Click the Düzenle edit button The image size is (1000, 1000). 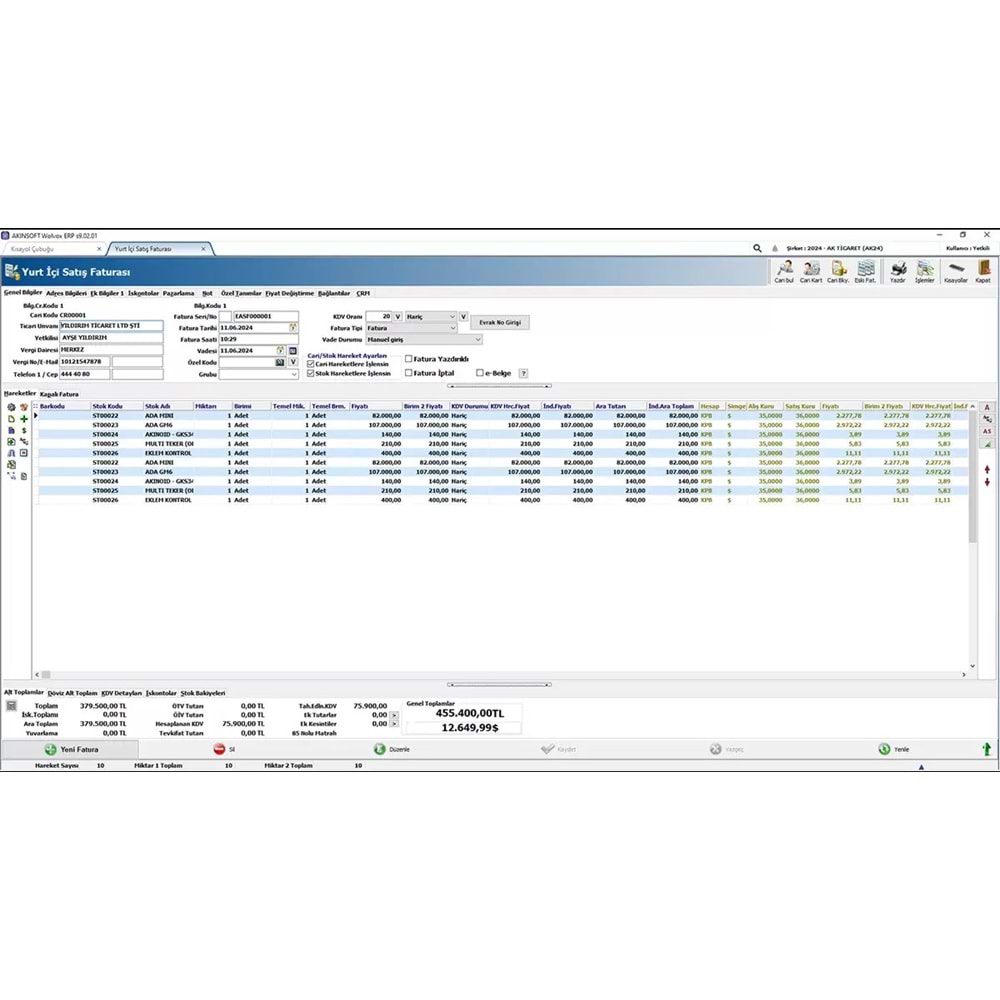392,749
